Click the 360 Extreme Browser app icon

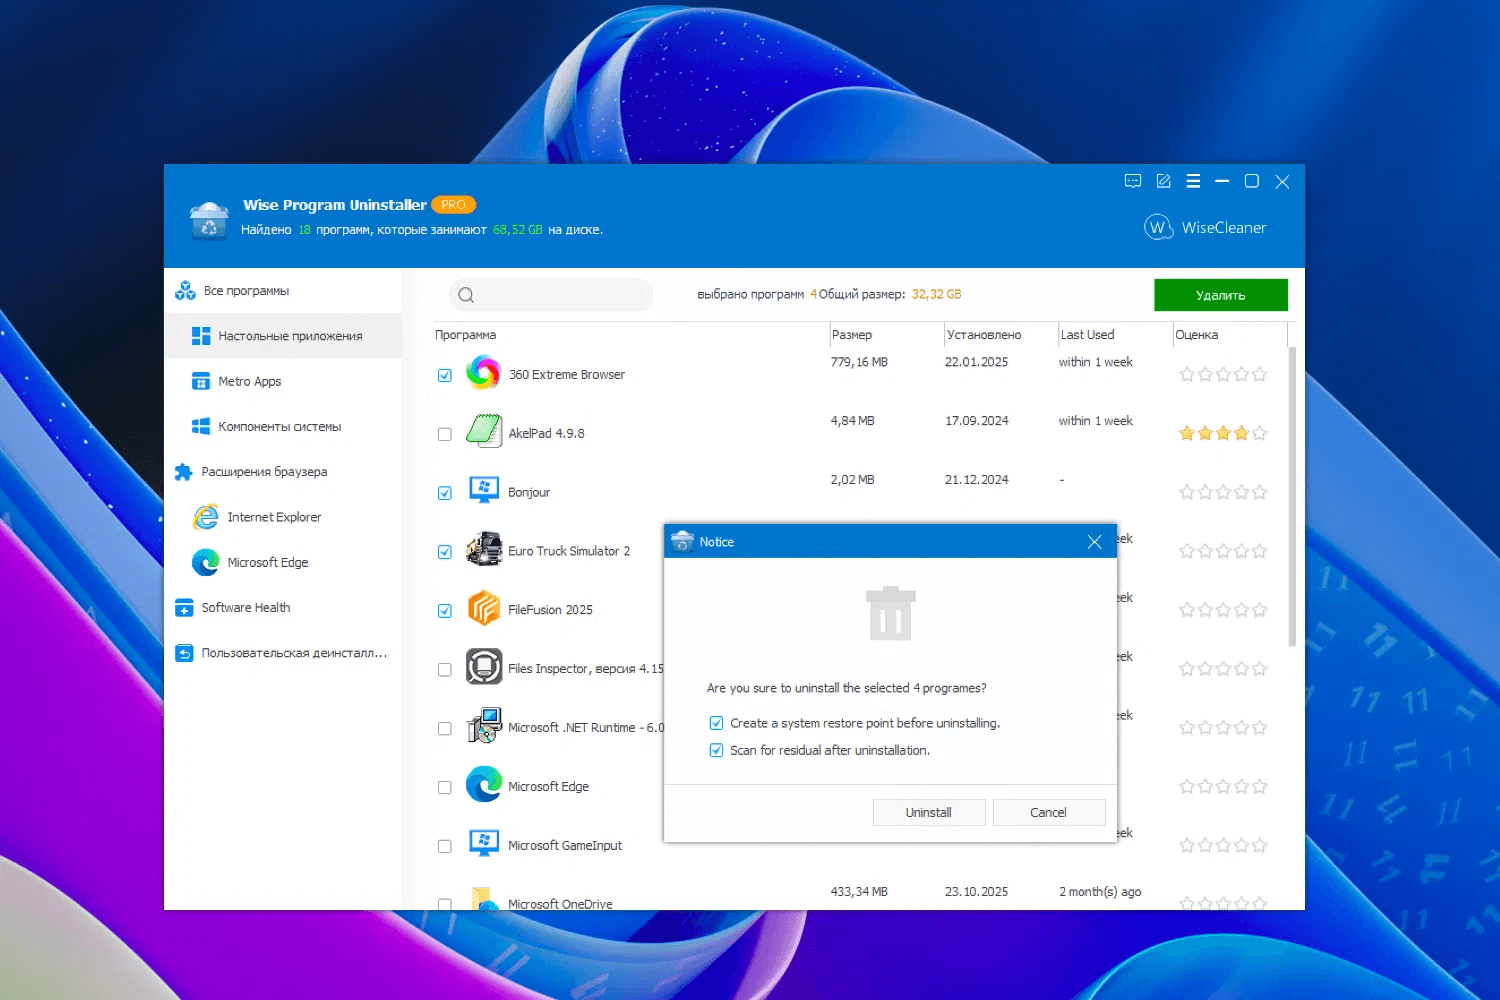click(x=483, y=373)
